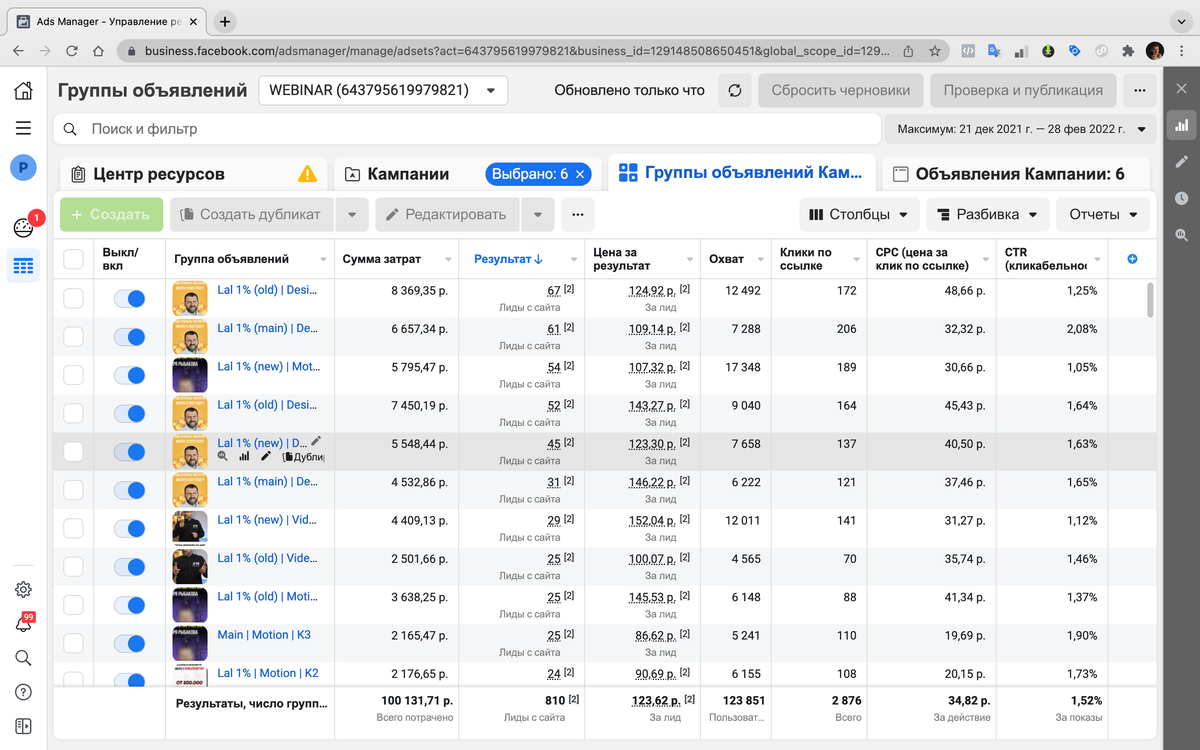Remove the Выбрано: 6 selection chip

[579, 174]
